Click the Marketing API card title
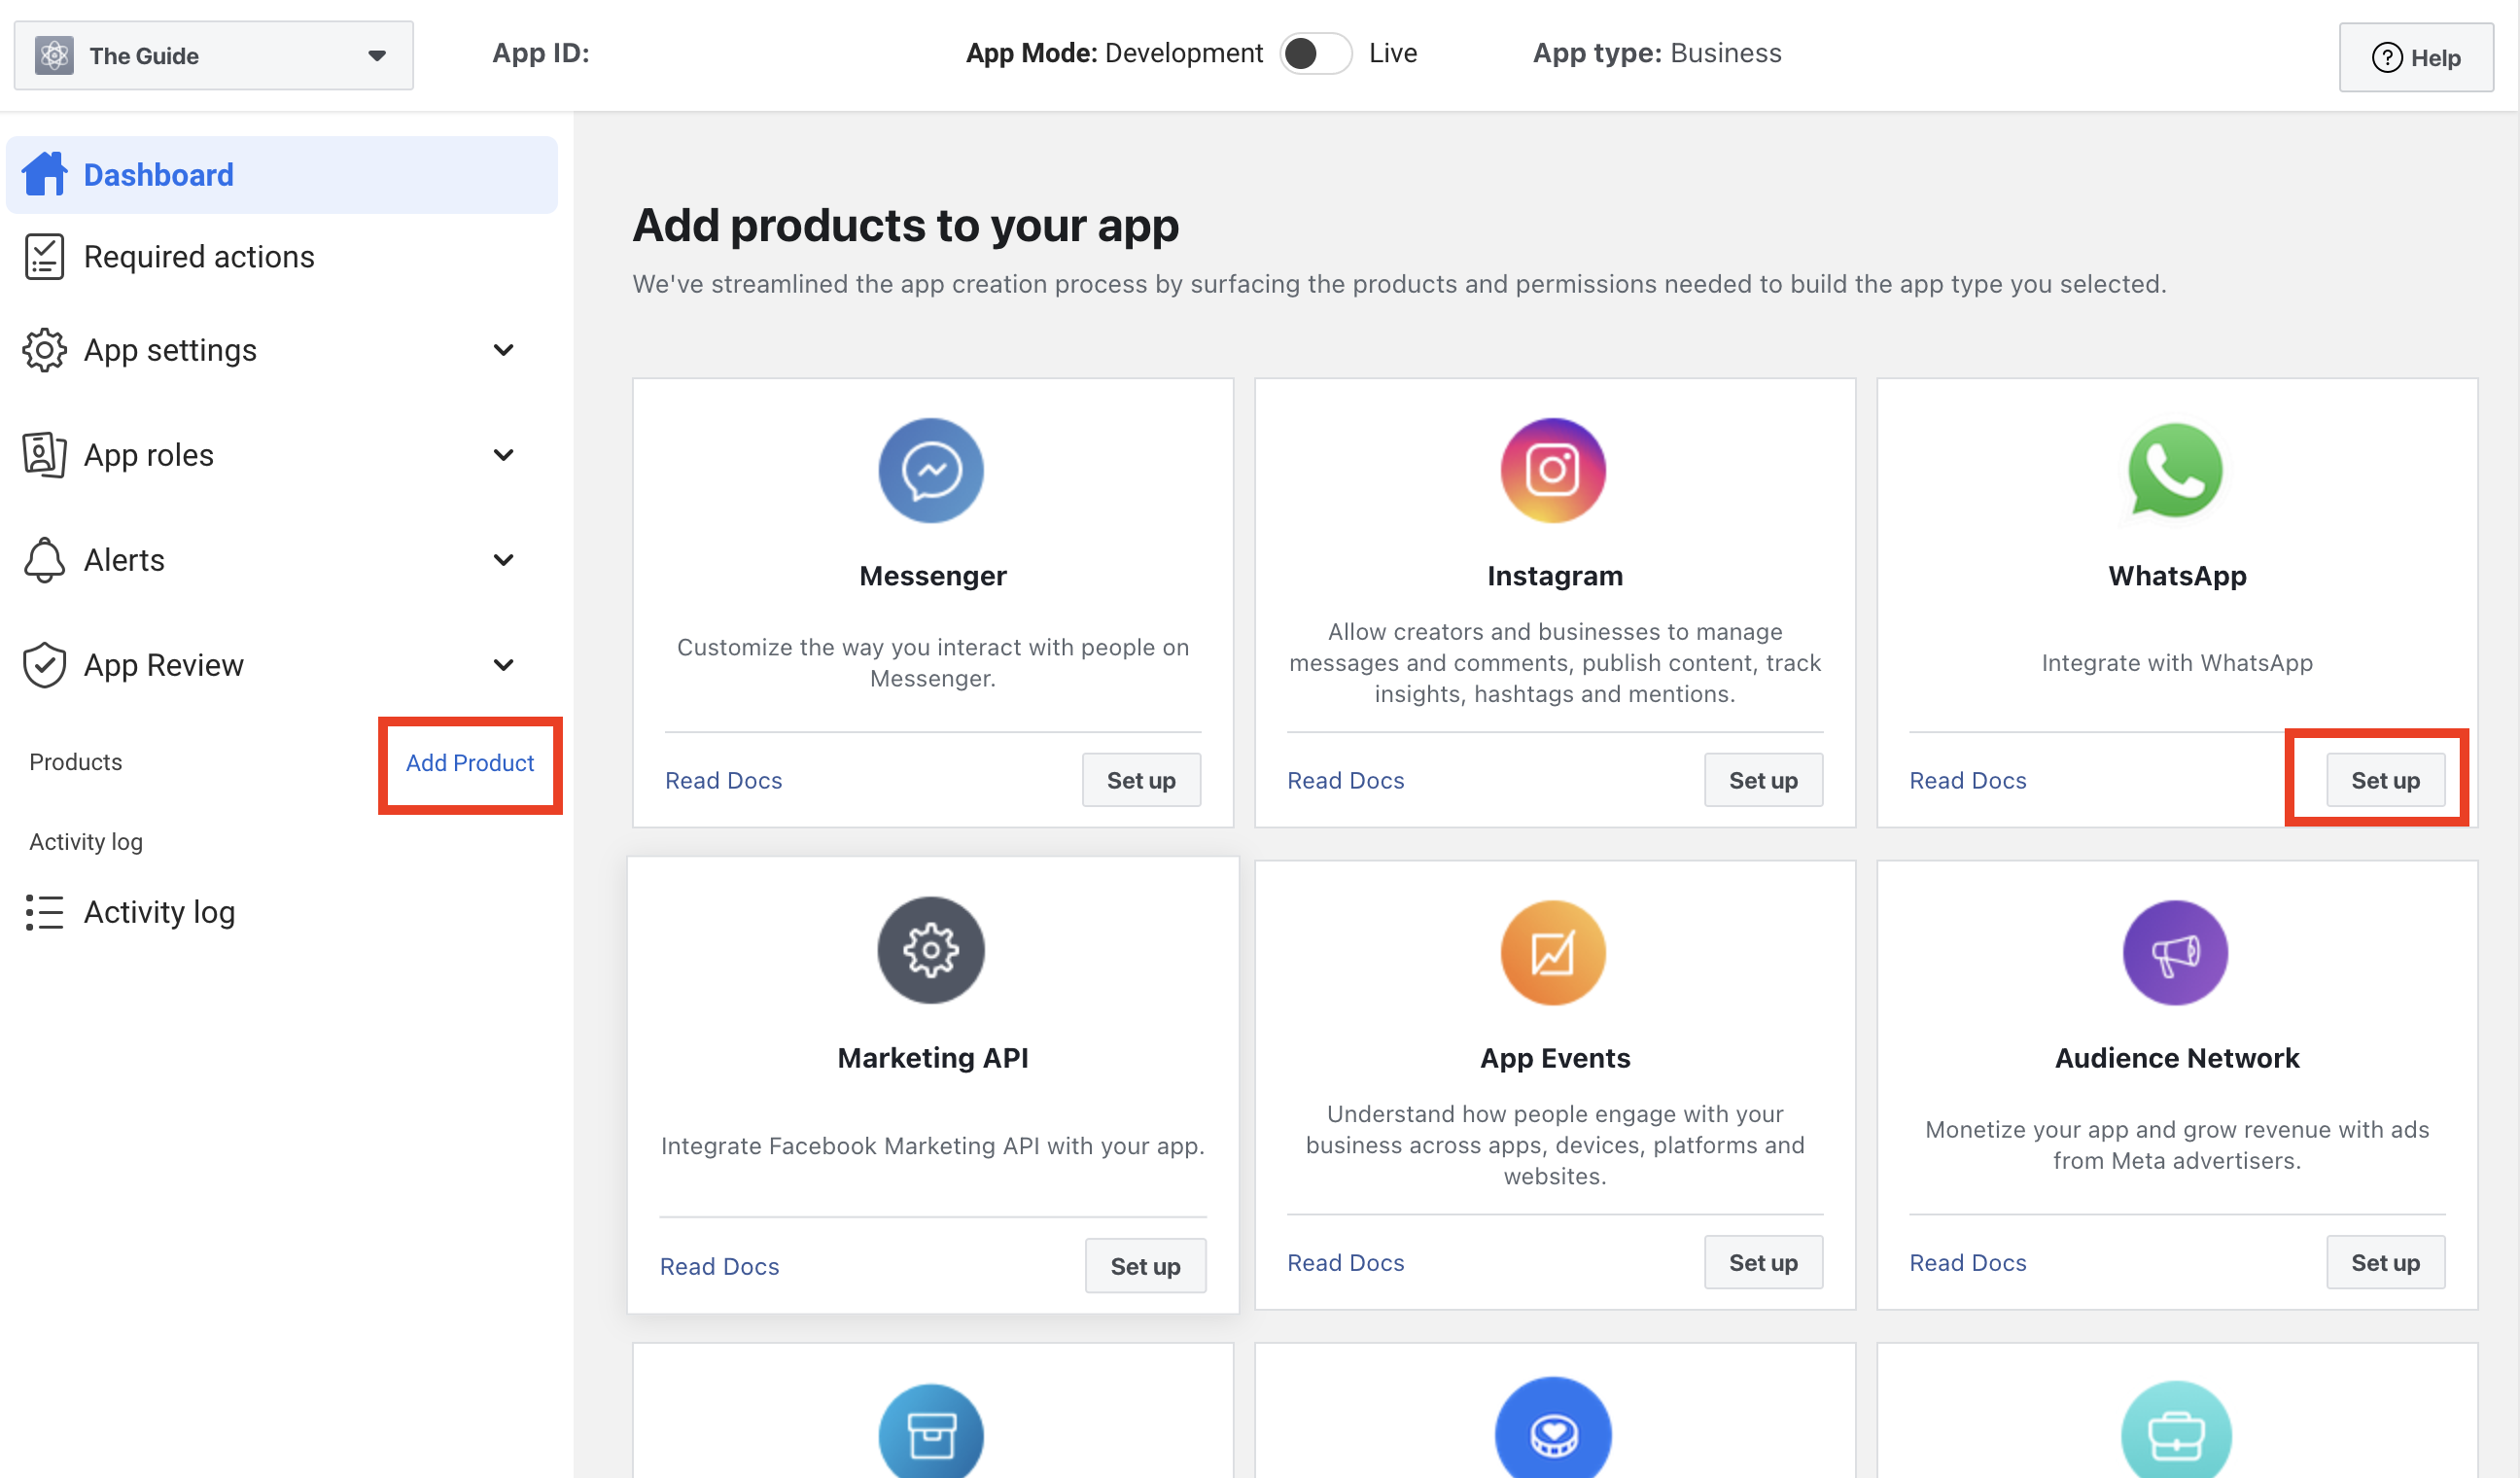The width and height of the screenshot is (2520, 1478). (932, 1058)
